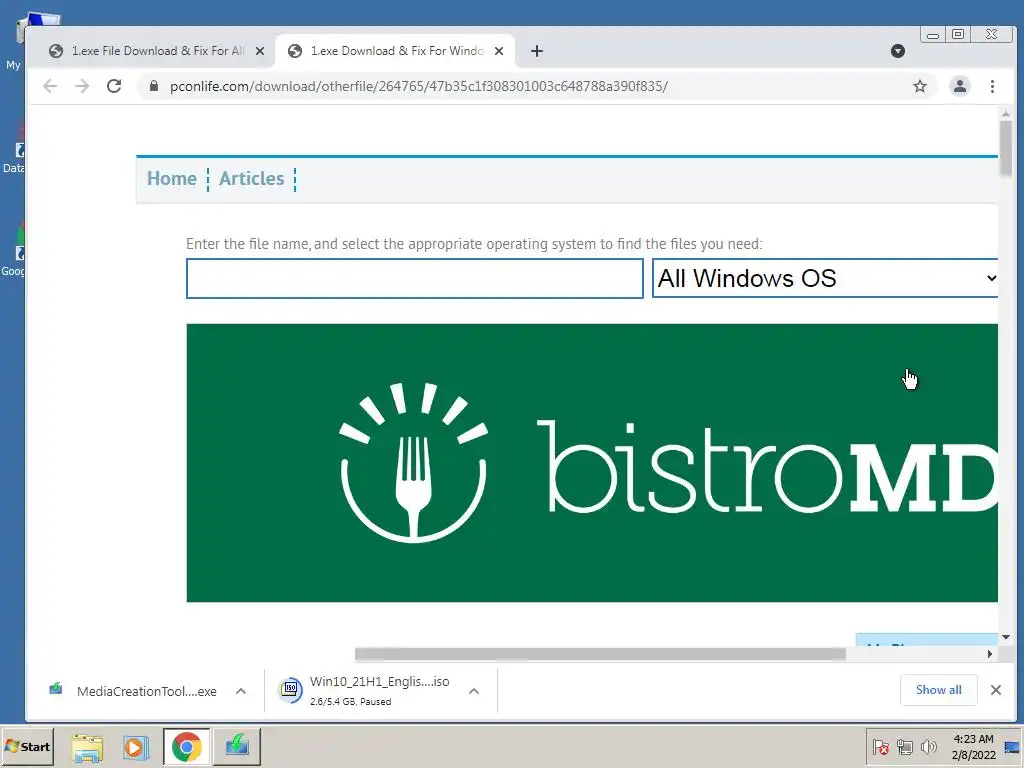
Task: Launch Windows Media Player from taskbar
Action: pyautogui.click(x=136, y=746)
